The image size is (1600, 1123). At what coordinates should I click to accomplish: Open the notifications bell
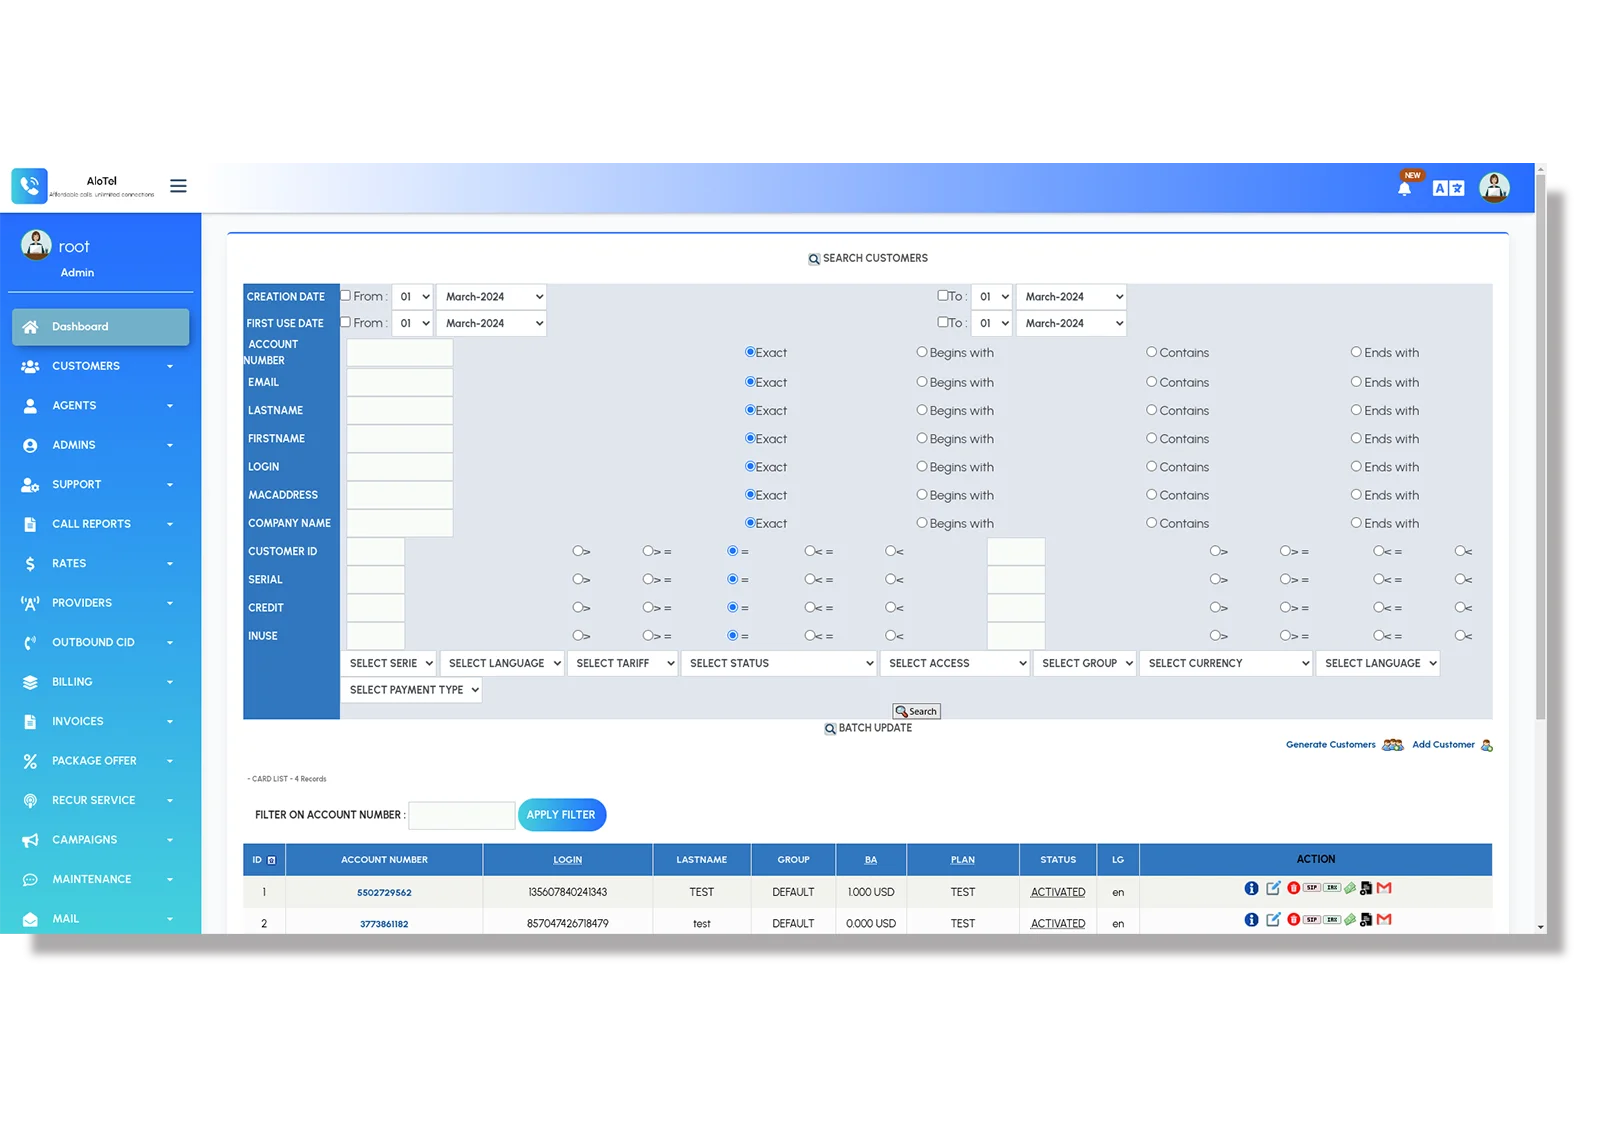[1404, 188]
